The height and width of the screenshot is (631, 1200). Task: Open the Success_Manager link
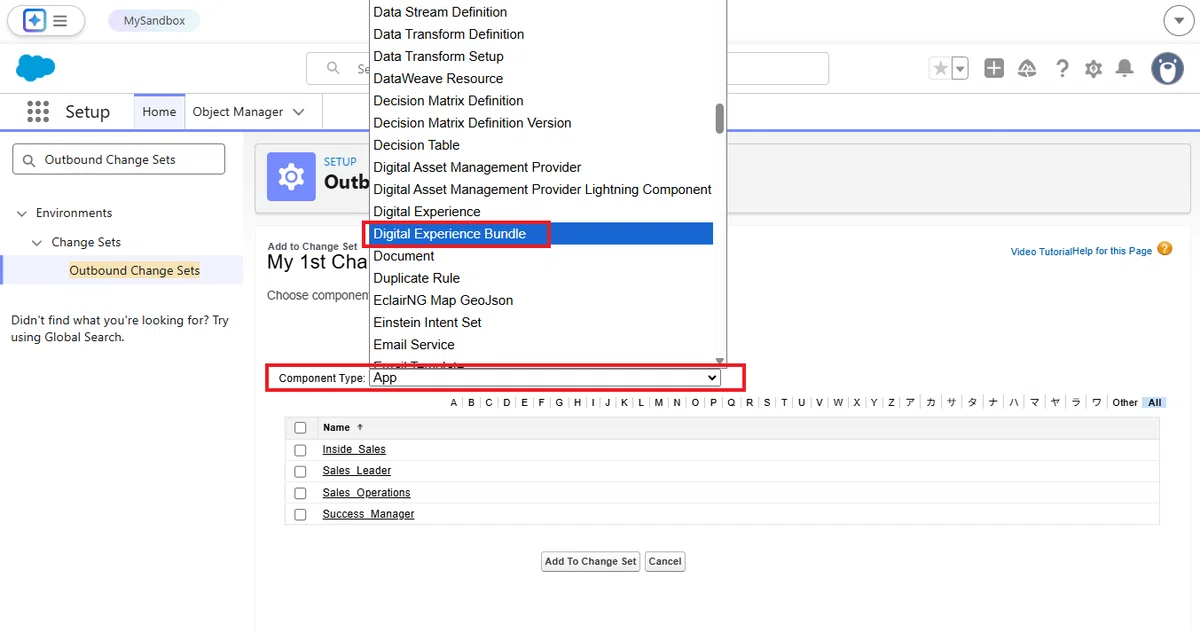368,514
